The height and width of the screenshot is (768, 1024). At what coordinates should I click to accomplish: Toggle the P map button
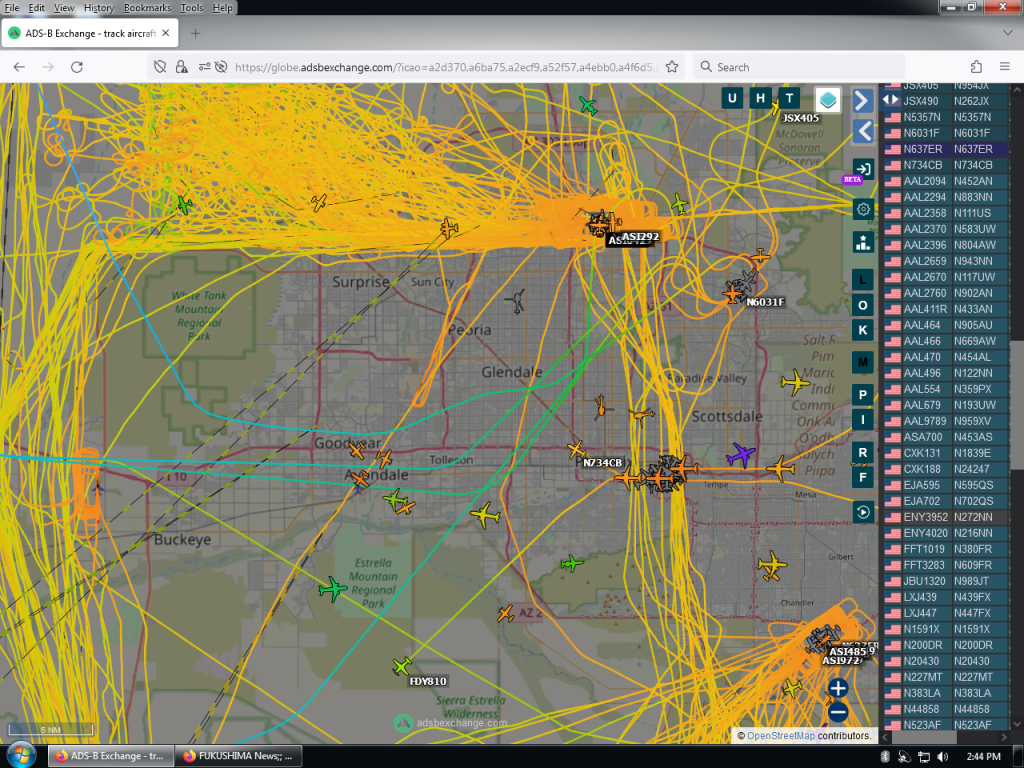(863, 394)
